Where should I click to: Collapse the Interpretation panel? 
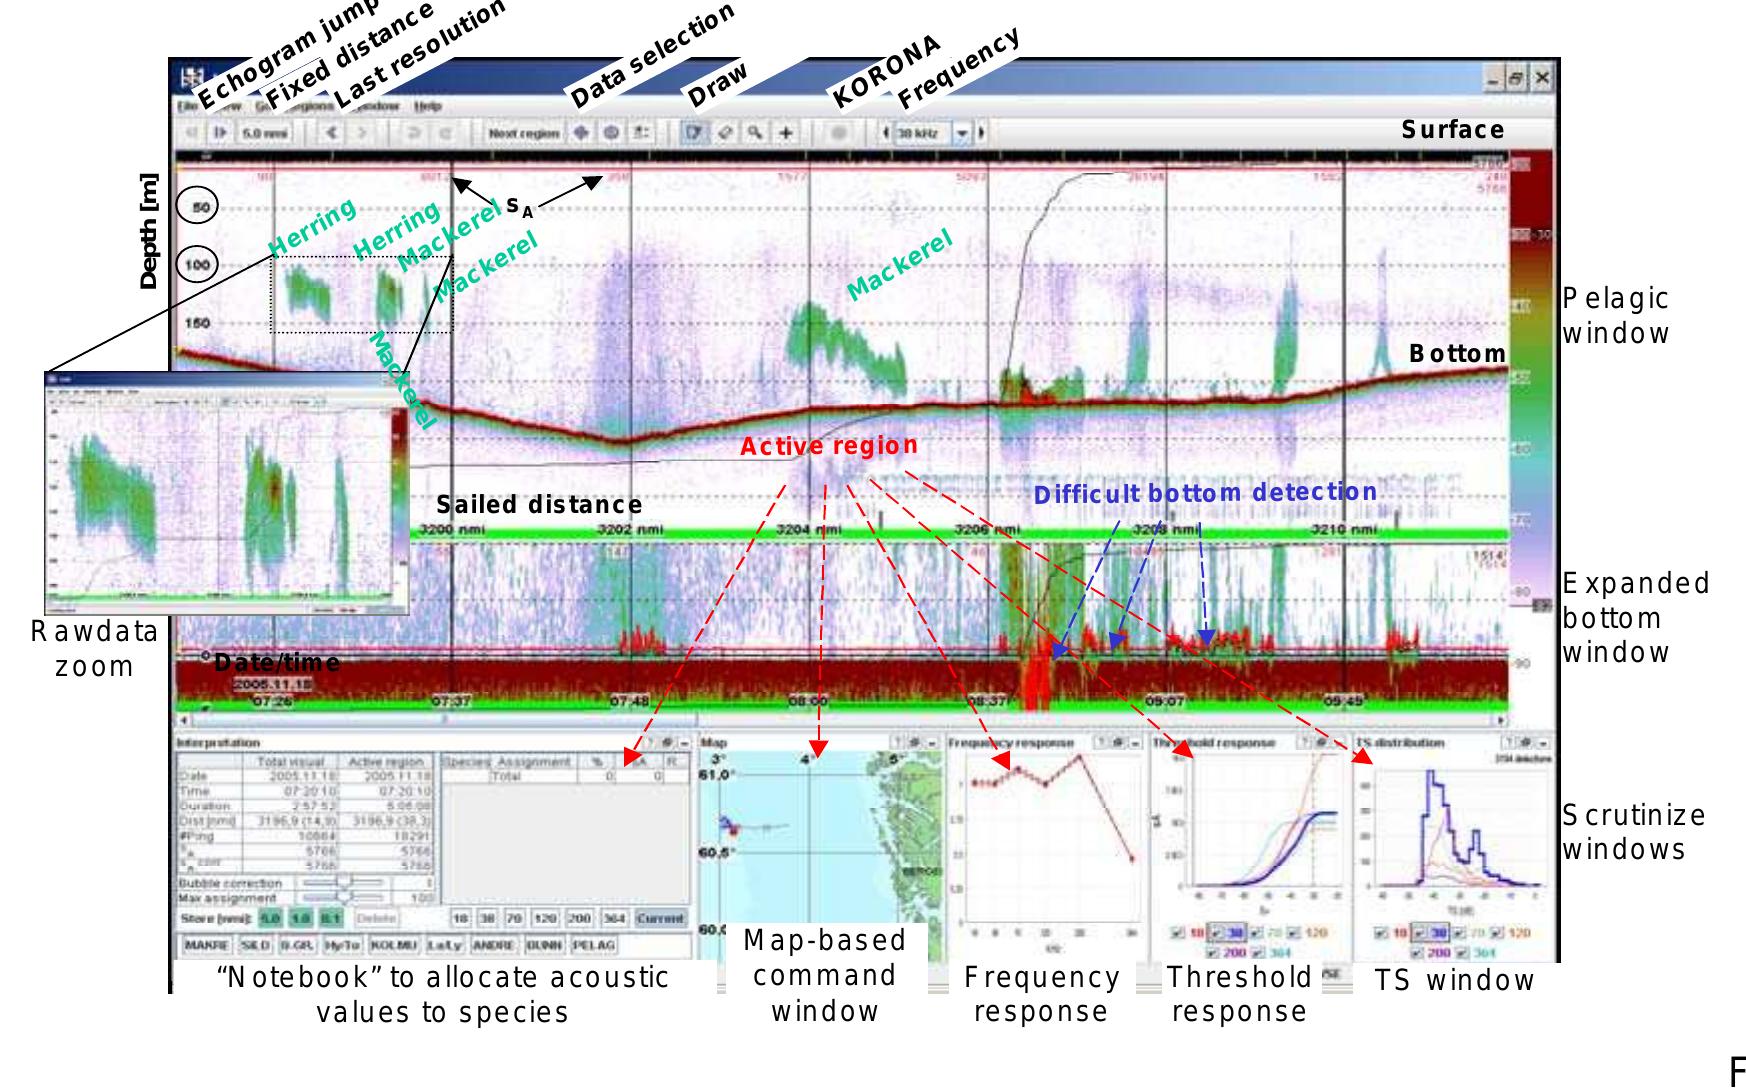point(684,743)
